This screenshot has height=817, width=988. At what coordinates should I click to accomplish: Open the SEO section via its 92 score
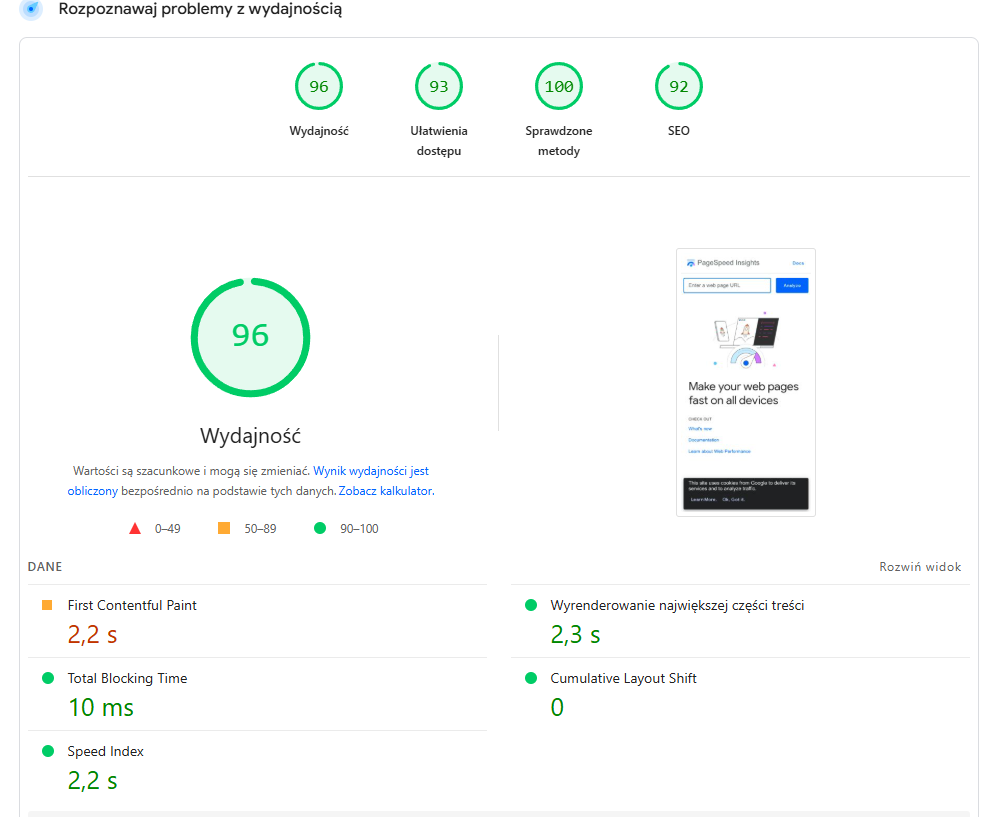678,86
